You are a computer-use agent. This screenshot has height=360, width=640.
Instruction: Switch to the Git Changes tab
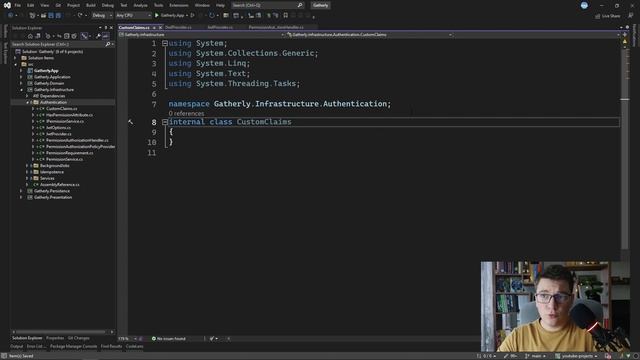78,338
